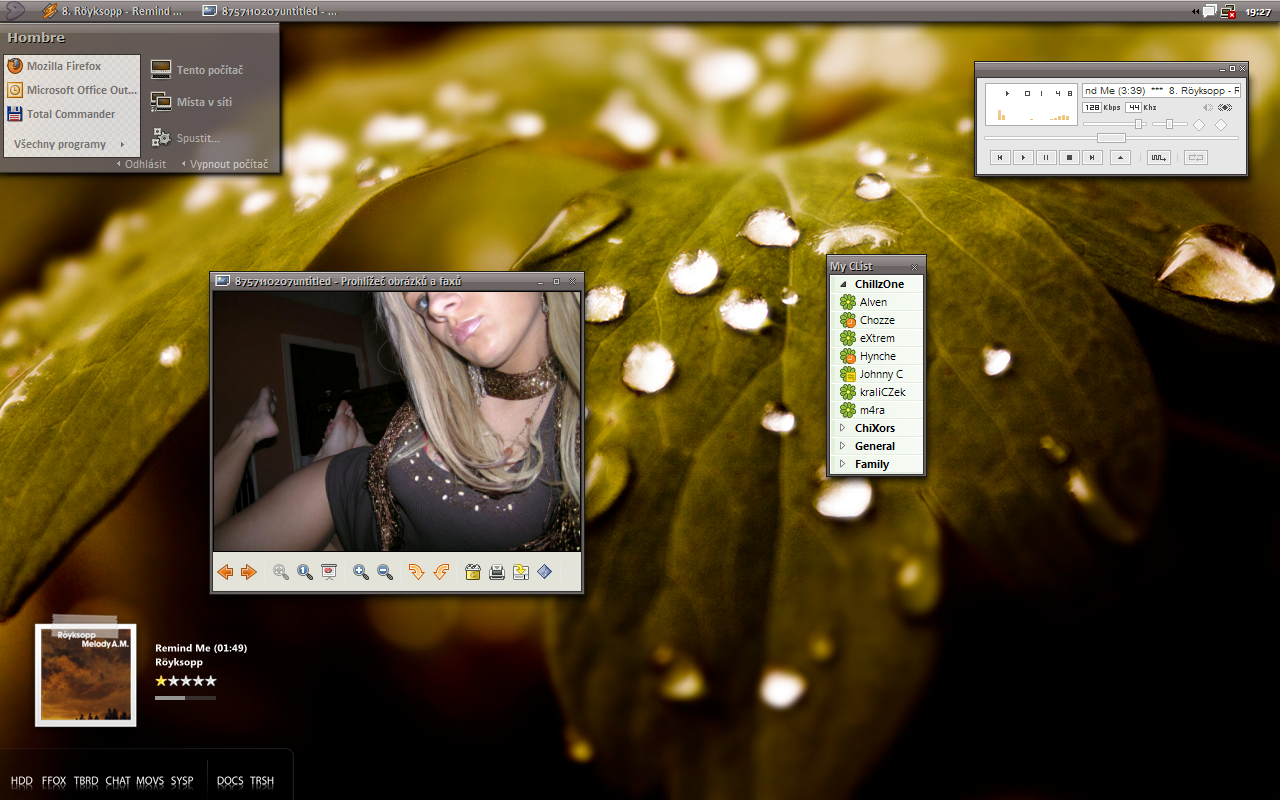The width and height of the screenshot is (1280, 800).
Task: Select contact Alven in My CList
Action: [x=877, y=302]
